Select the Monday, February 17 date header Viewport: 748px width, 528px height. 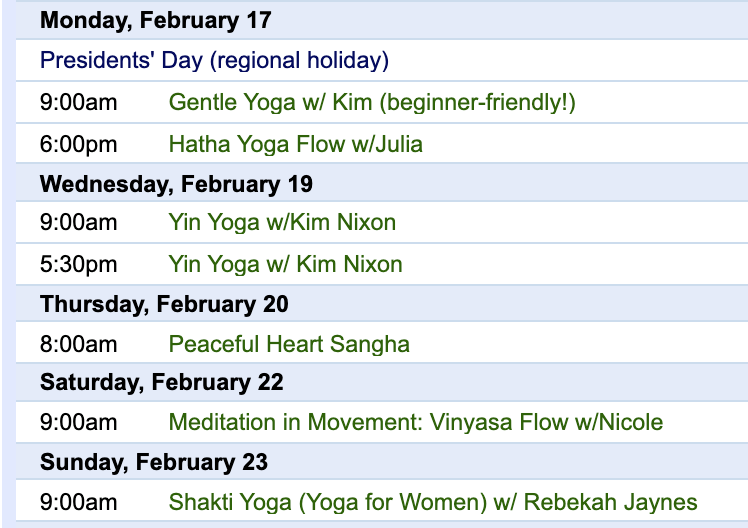(x=156, y=21)
